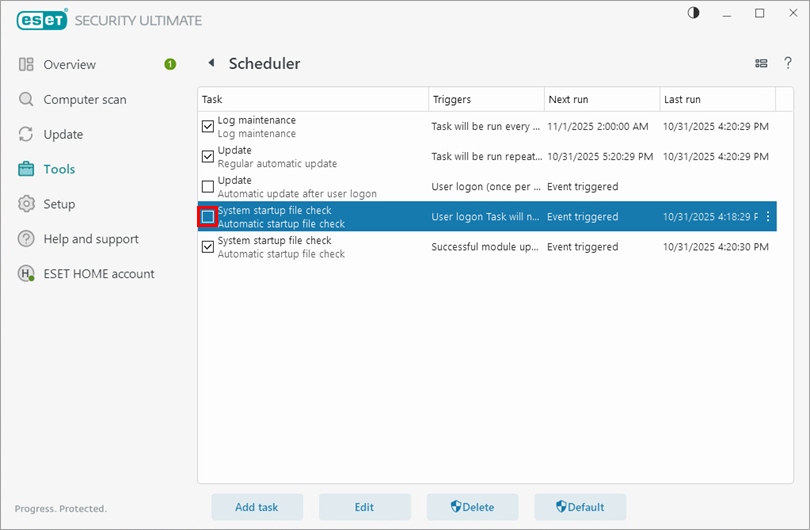
Task: Uncheck the Regular automatic update task
Action: pyautogui.click(x=208, y=156)
